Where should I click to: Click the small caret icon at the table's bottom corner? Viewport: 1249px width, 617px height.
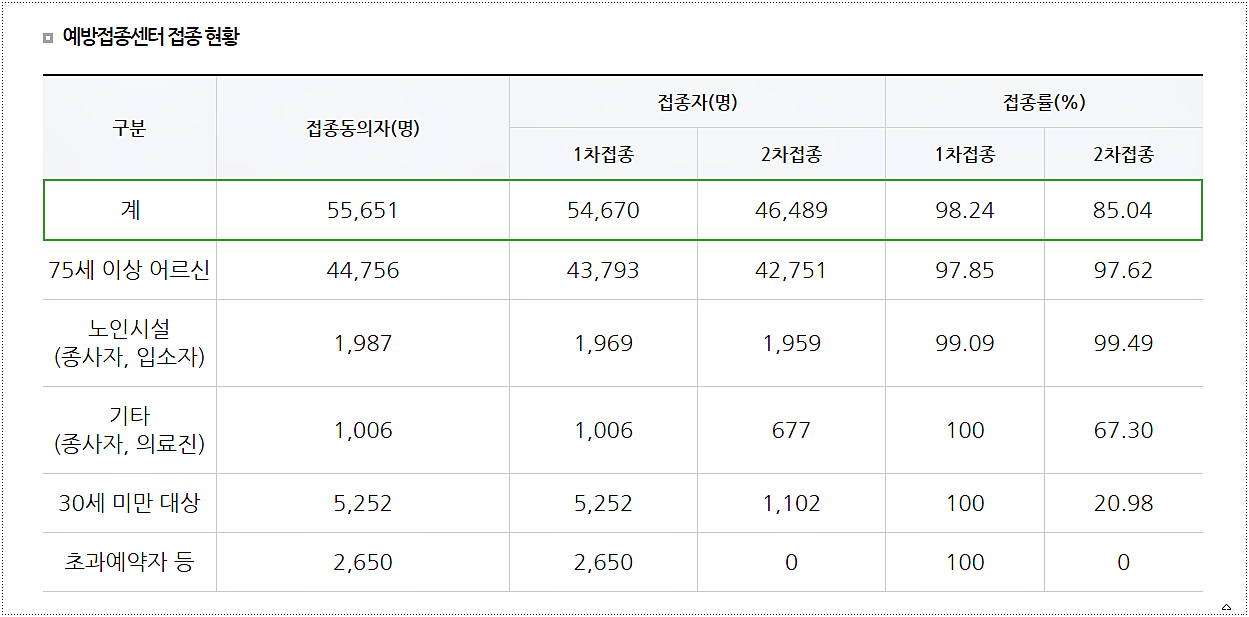[x=1226, y=607]
